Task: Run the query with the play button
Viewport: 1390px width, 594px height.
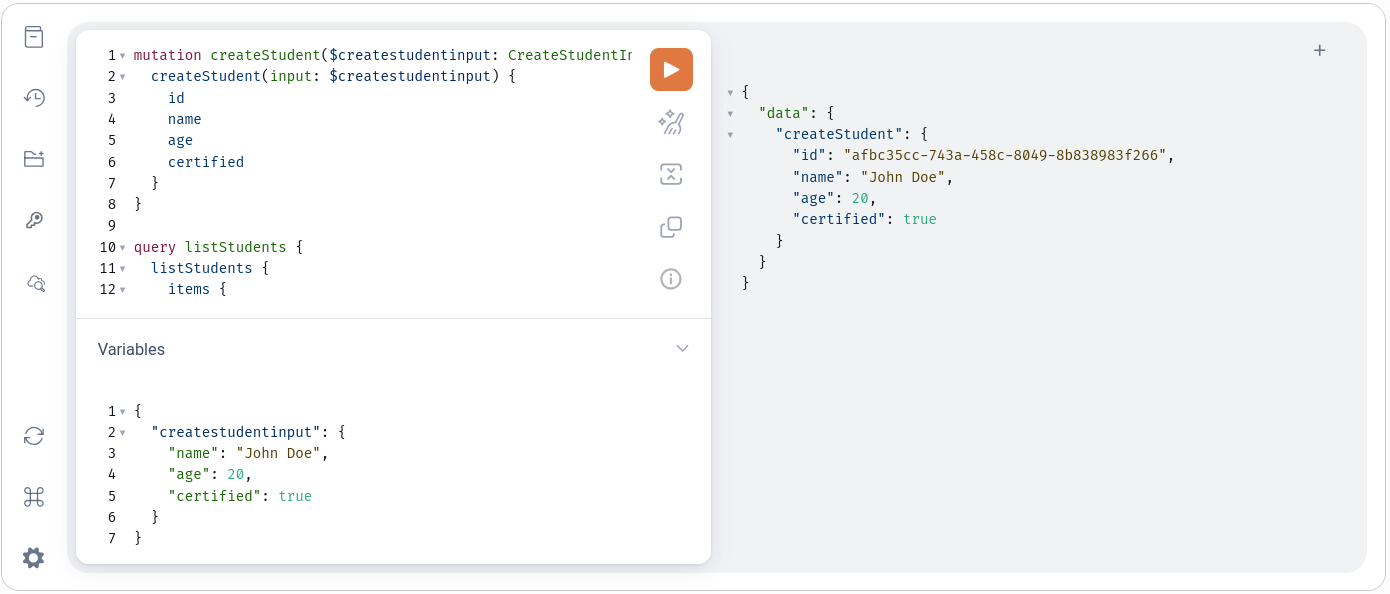Action: tap(671, 70)
